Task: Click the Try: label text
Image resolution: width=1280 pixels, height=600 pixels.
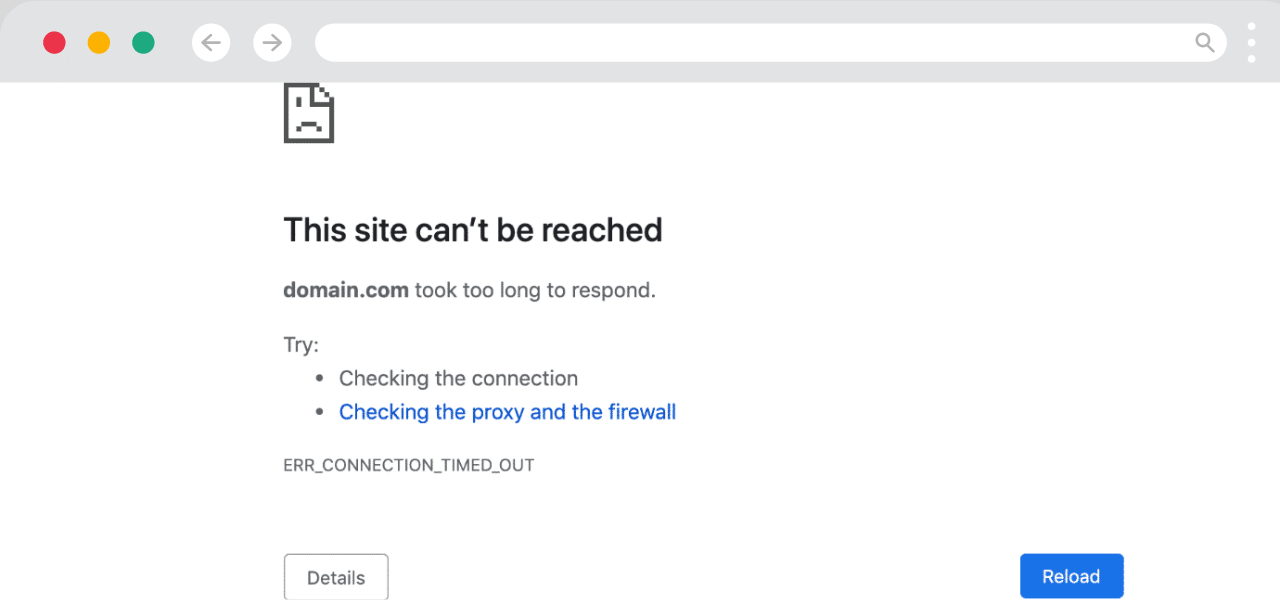Action: pos(301,344)
